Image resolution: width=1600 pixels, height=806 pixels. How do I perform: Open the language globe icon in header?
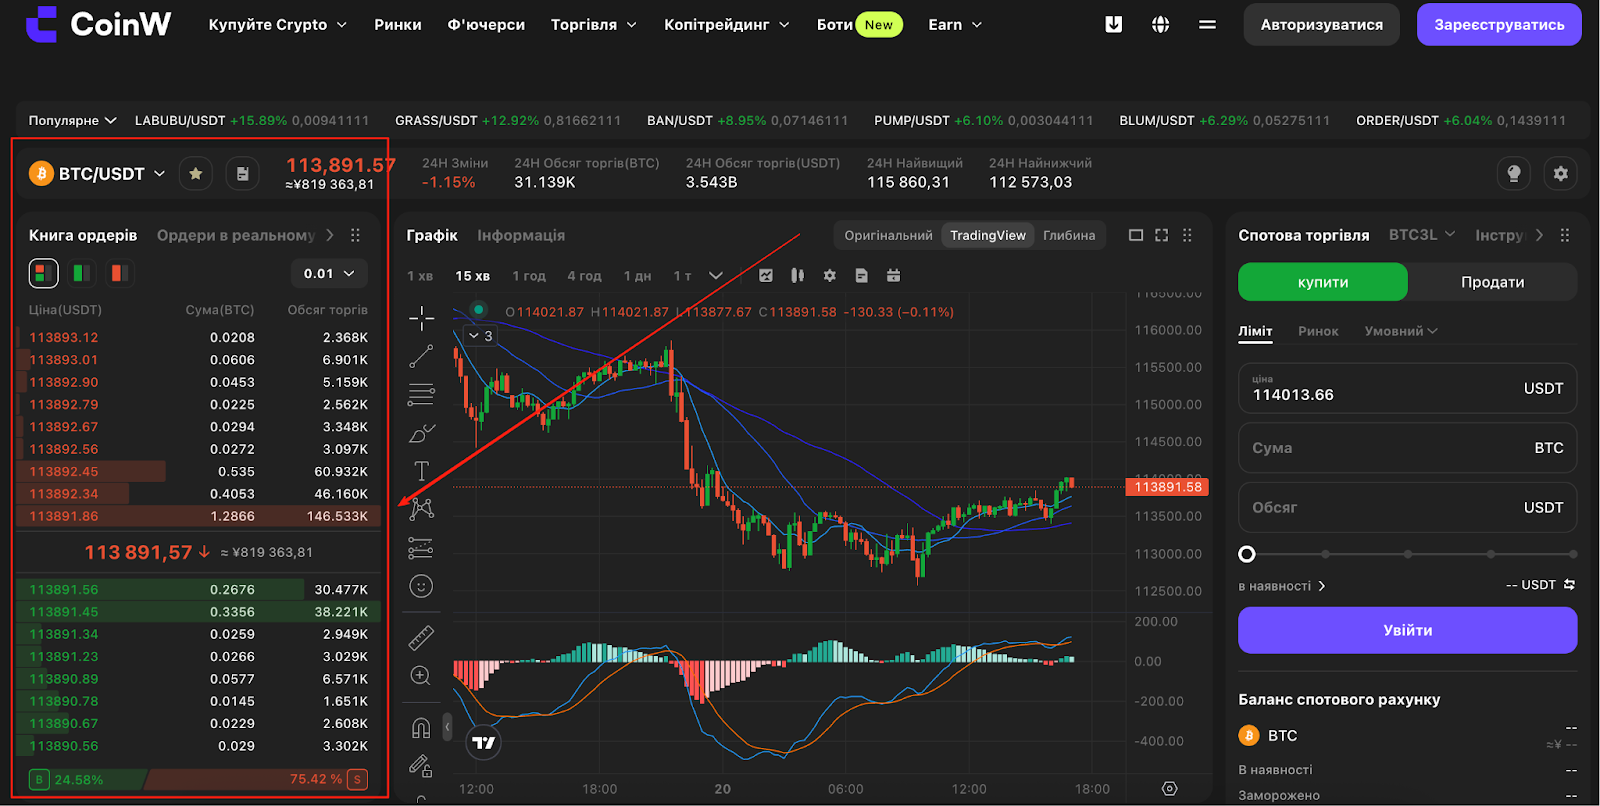(x=1160, y=24)
